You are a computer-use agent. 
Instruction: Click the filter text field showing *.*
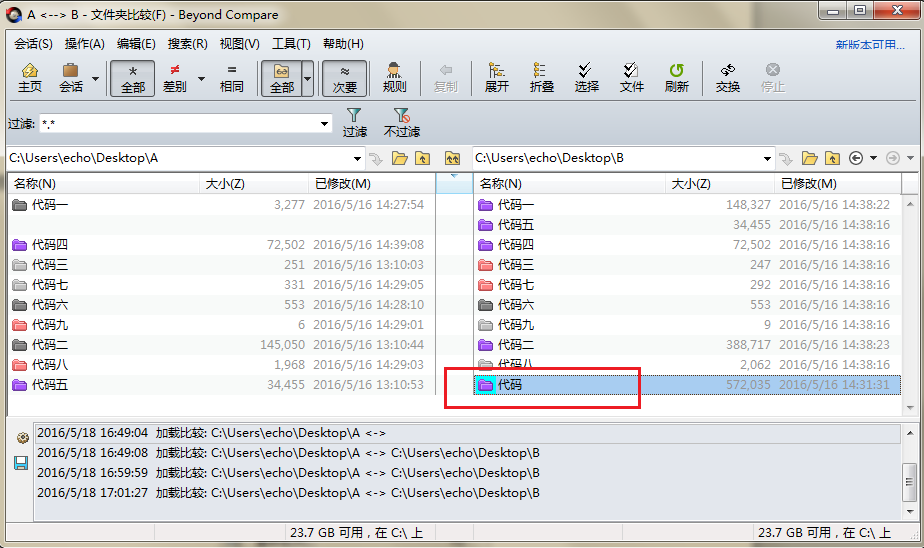point(179,124)
